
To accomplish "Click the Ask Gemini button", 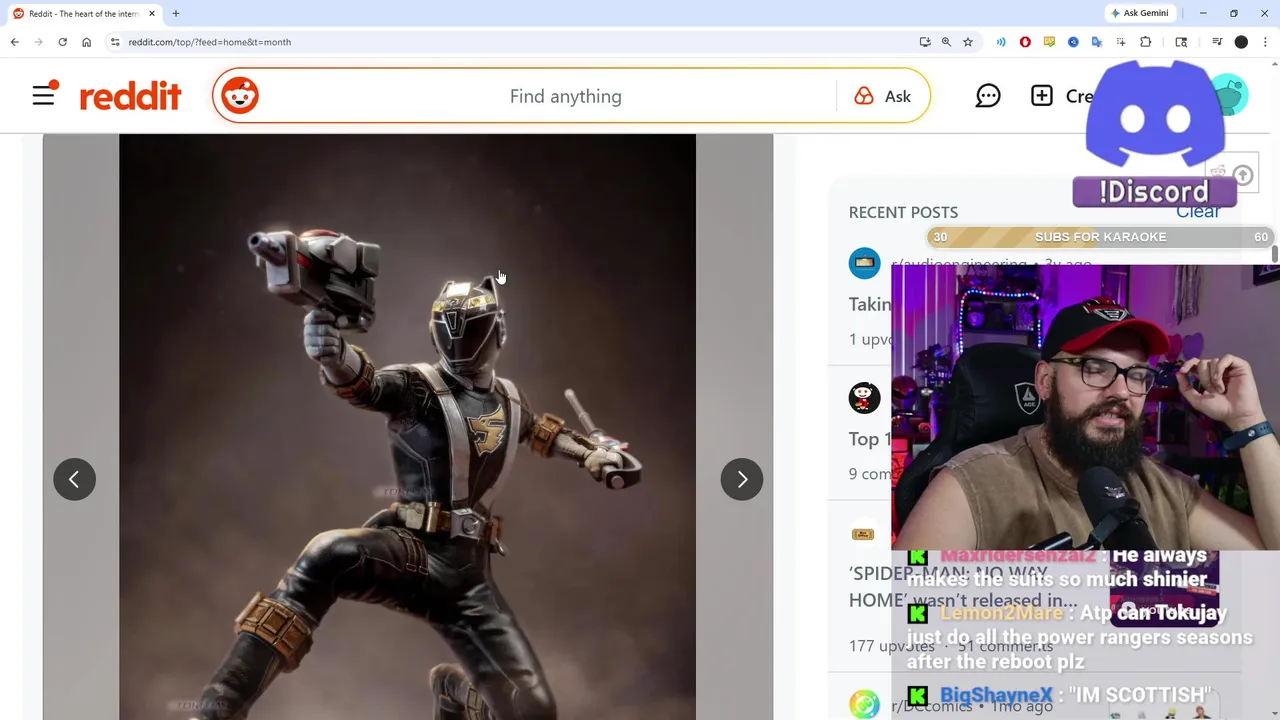I will 1139,13.
